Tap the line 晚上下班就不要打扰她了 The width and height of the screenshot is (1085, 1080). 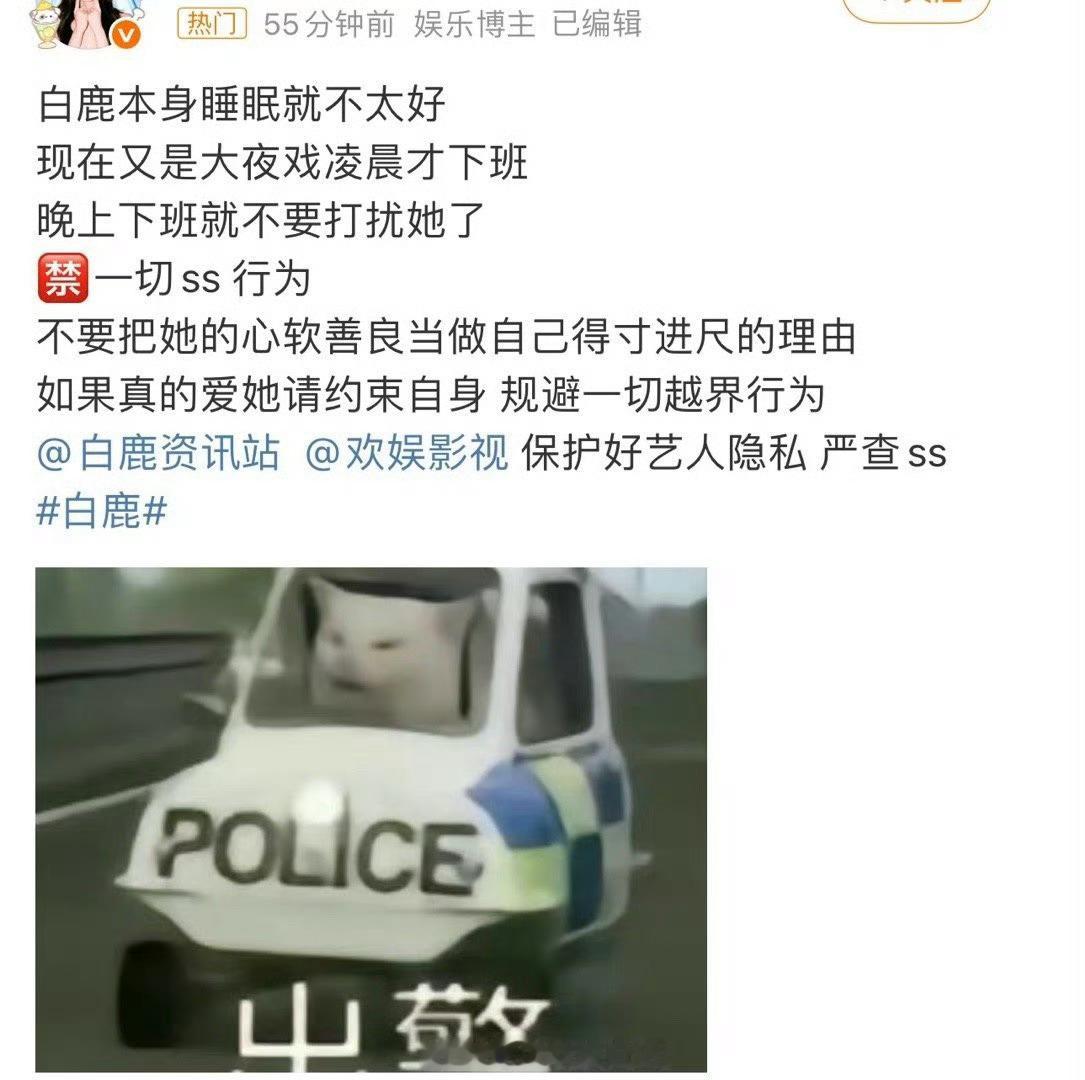[x=261, y=221]
